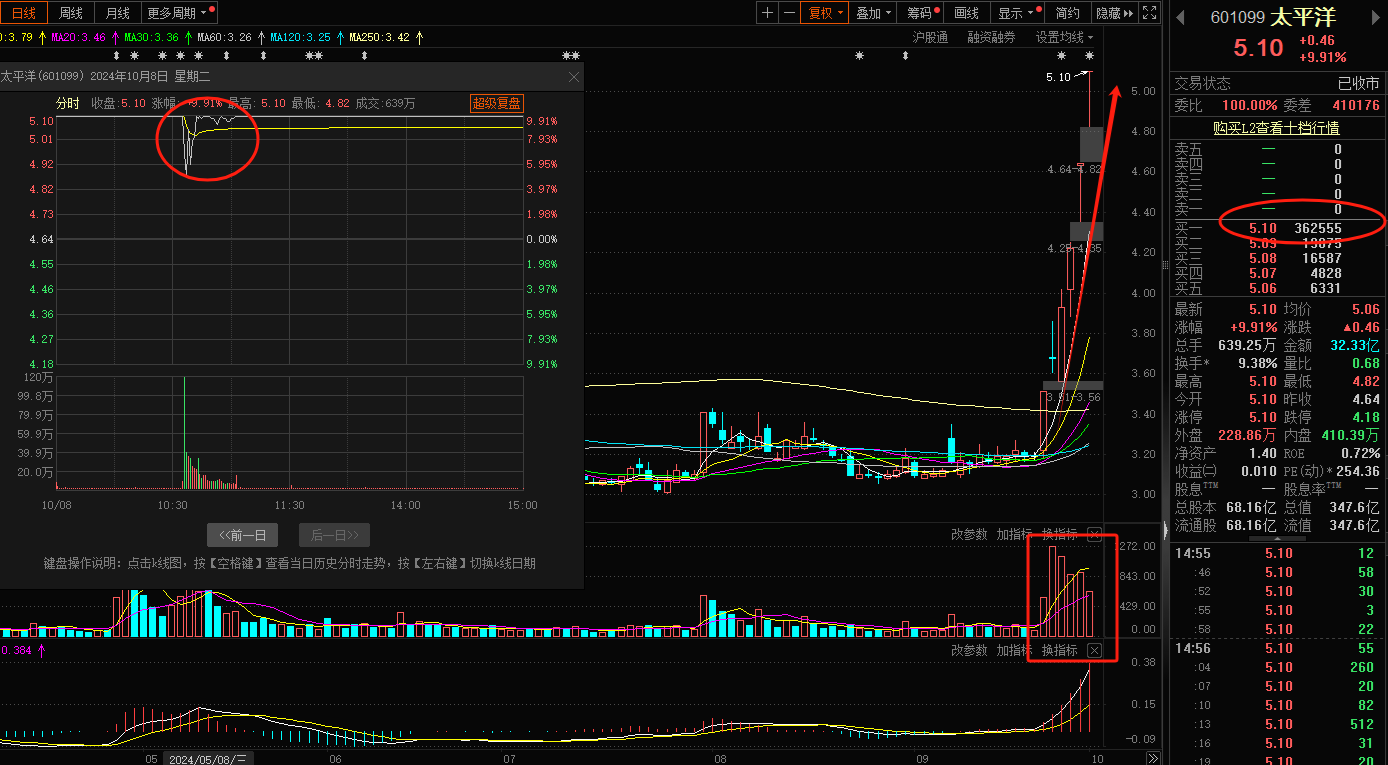Click stock name 太平洋 header
Viewport: 1388px width, 765px height.
[x=1303, y=17]
